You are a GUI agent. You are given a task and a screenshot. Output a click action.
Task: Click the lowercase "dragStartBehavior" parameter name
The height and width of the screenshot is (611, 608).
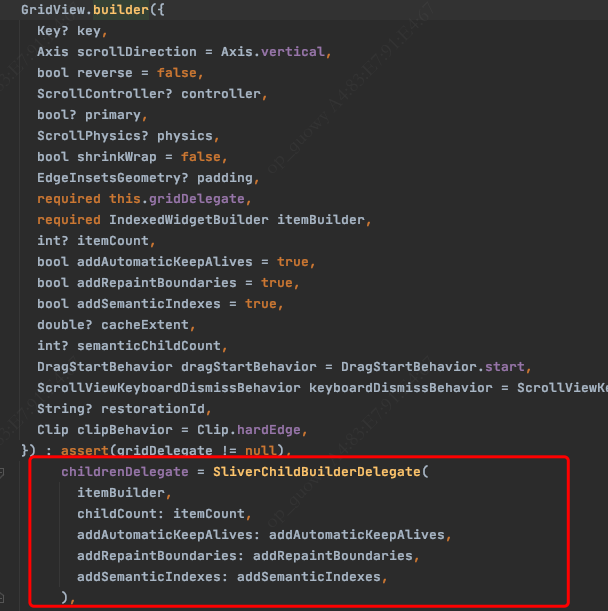(x=249, y=367)
